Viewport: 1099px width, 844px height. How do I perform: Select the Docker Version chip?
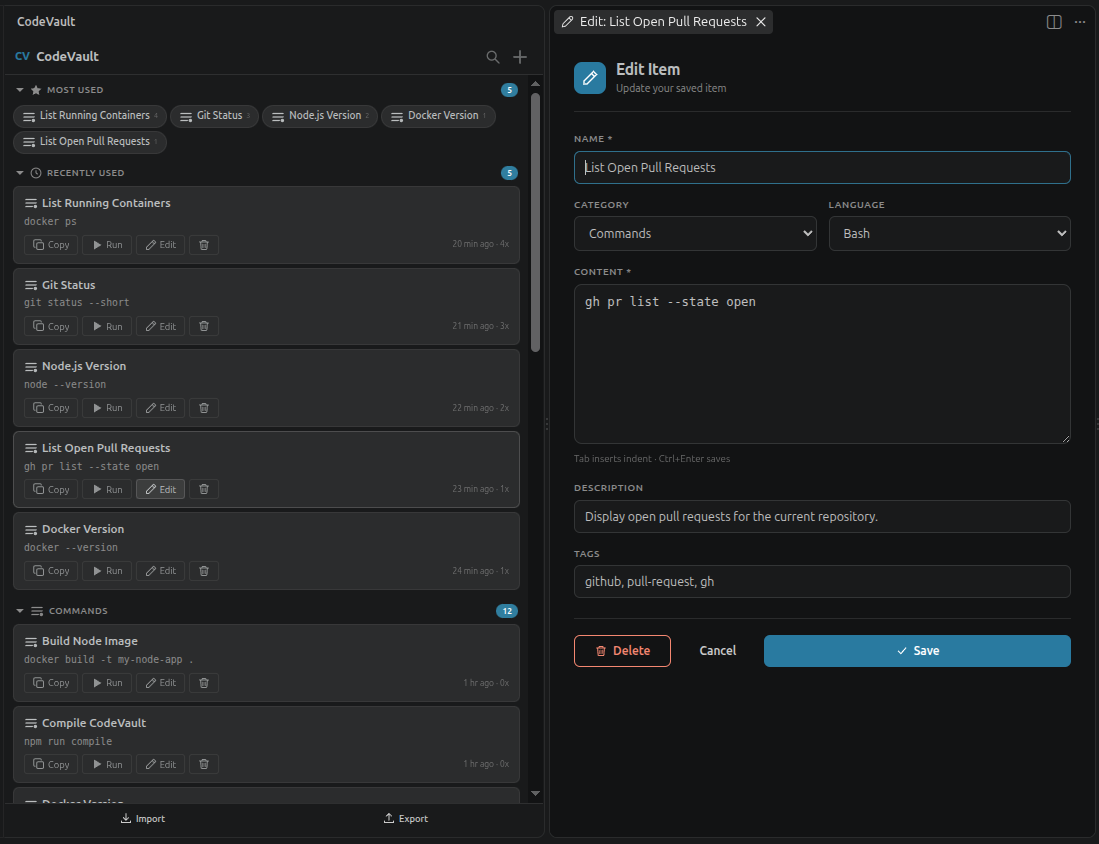coord(438,116)
